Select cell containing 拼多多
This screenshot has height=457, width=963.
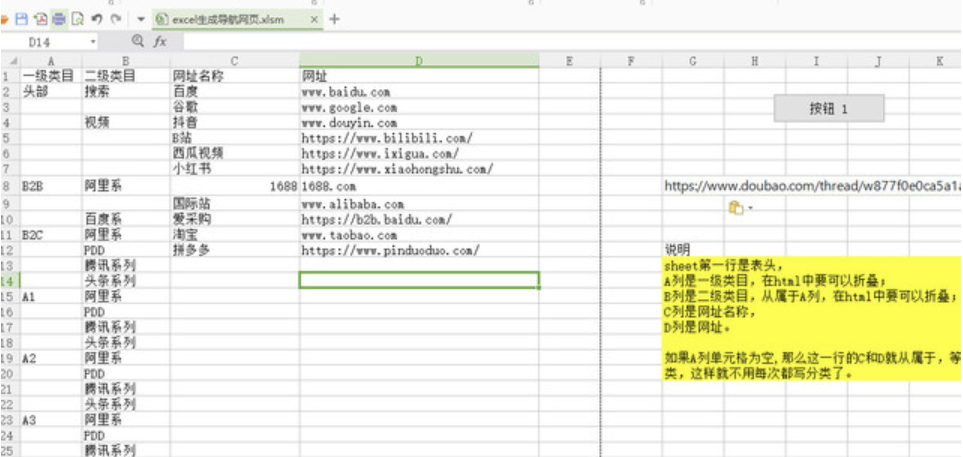(x=235, y=250)
